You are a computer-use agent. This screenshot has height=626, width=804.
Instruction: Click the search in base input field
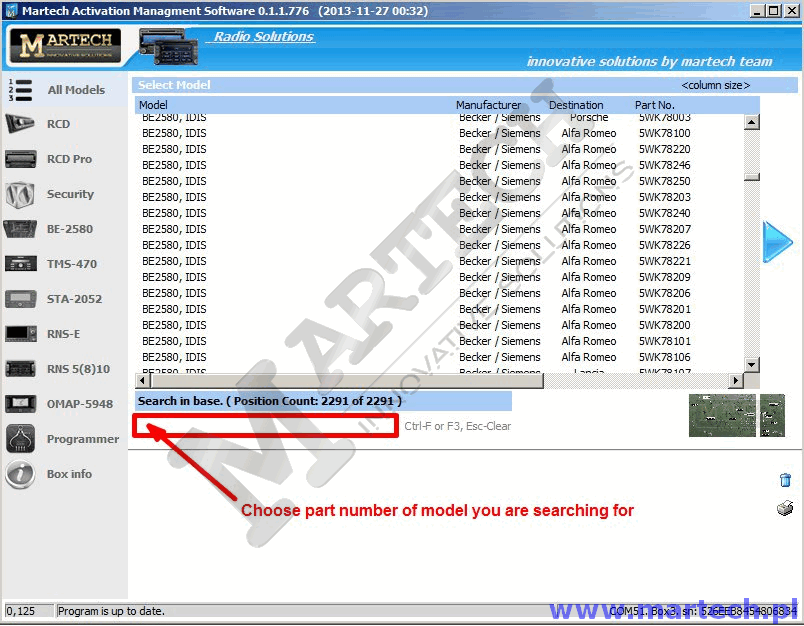[x=266, y=426]
